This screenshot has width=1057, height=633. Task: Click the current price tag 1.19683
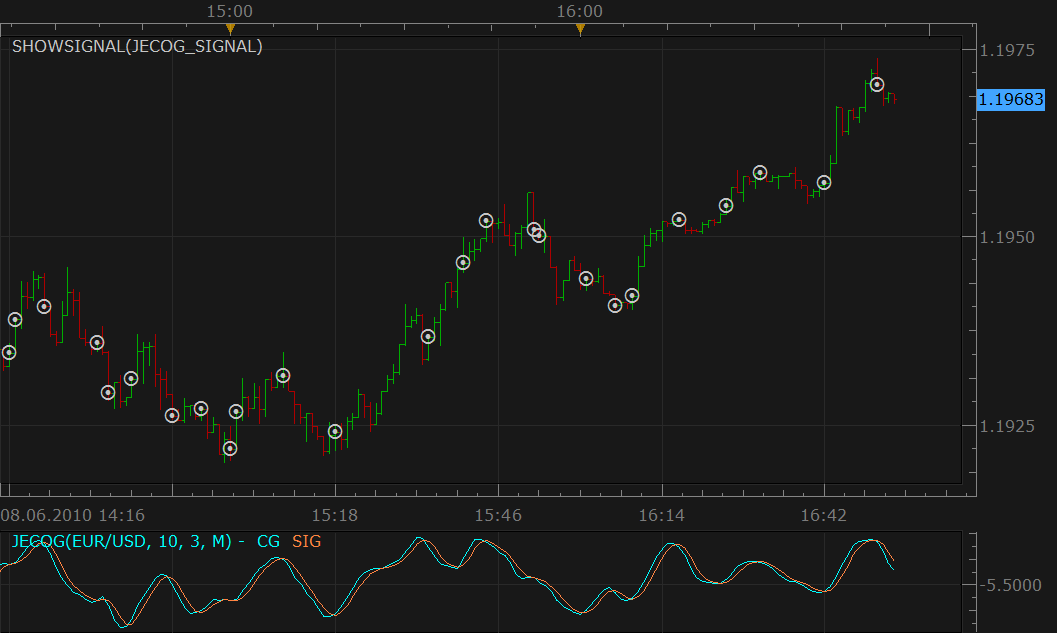click(x=1010, y=100)
